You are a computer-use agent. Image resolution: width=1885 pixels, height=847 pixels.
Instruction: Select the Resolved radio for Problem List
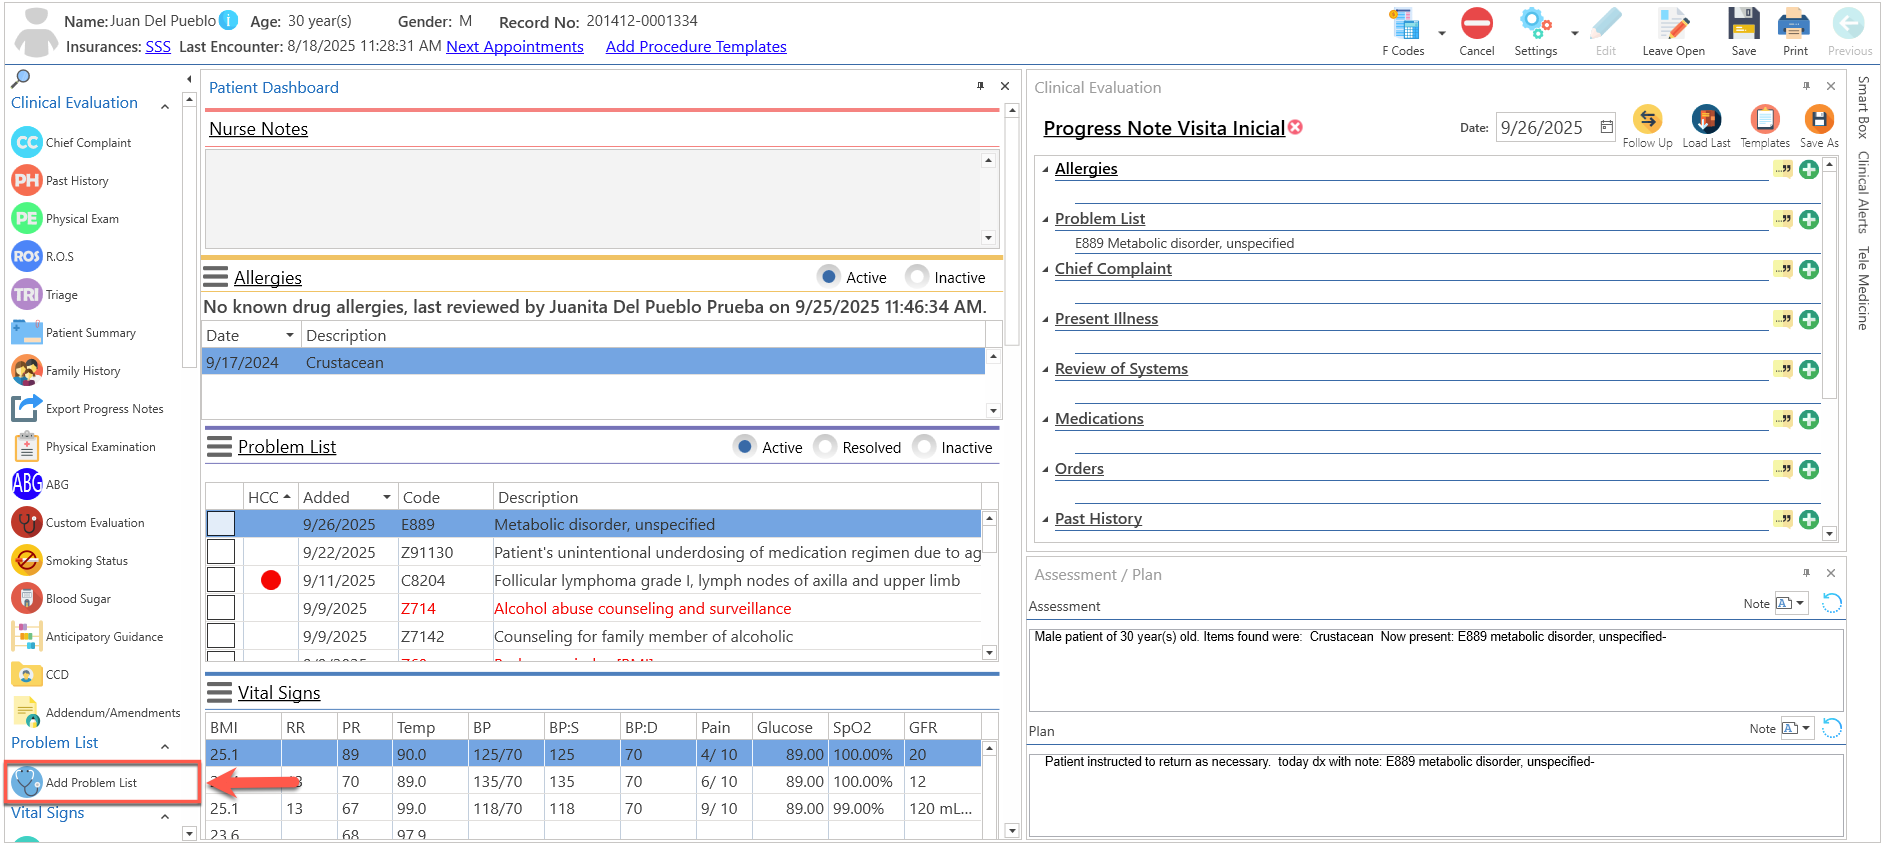pos(825,446)
